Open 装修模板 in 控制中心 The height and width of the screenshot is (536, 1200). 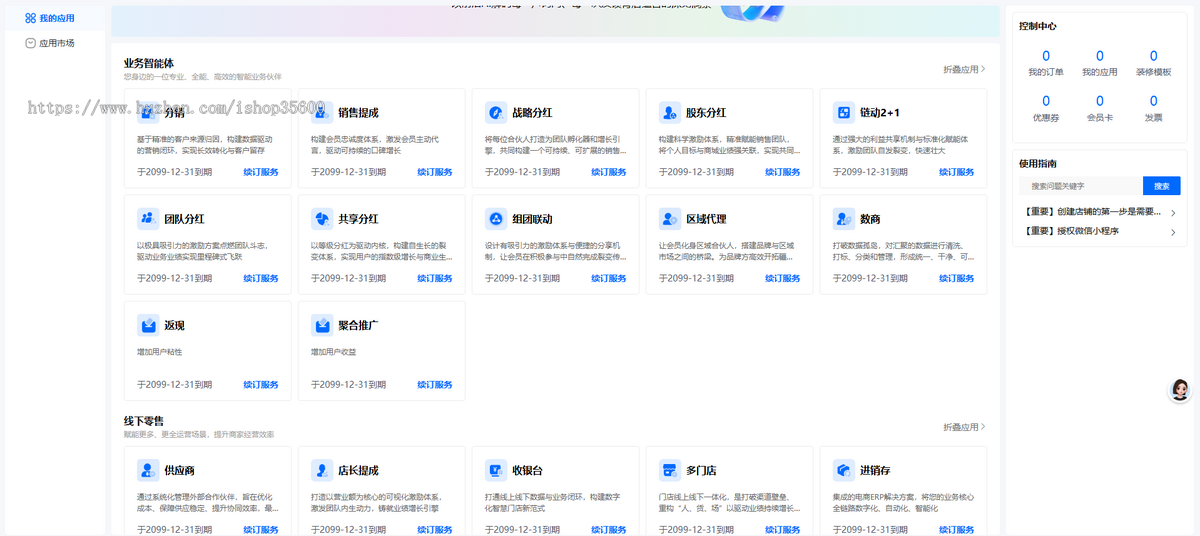[1154, 64]
